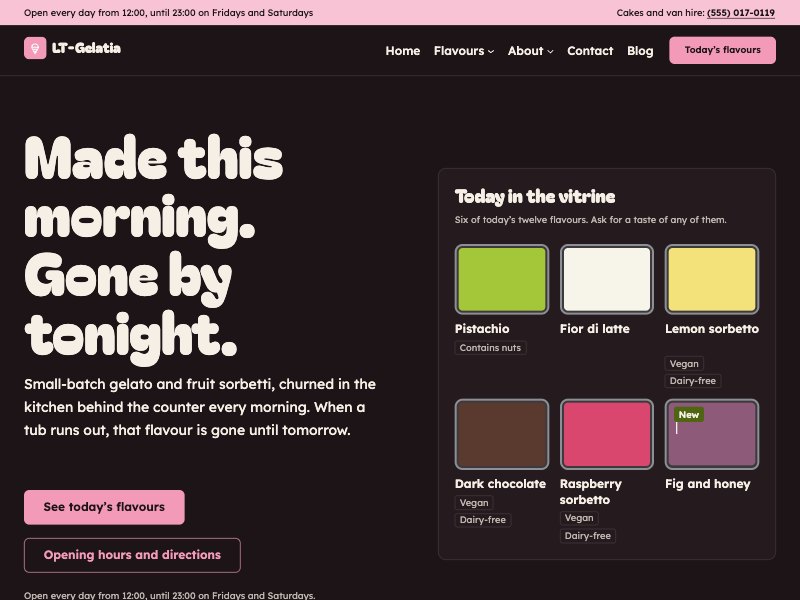Viewport: 800px width, 600px height.
Task: Click the Raspberry sorbetto flavour name
Action: (x=591, y=492)
